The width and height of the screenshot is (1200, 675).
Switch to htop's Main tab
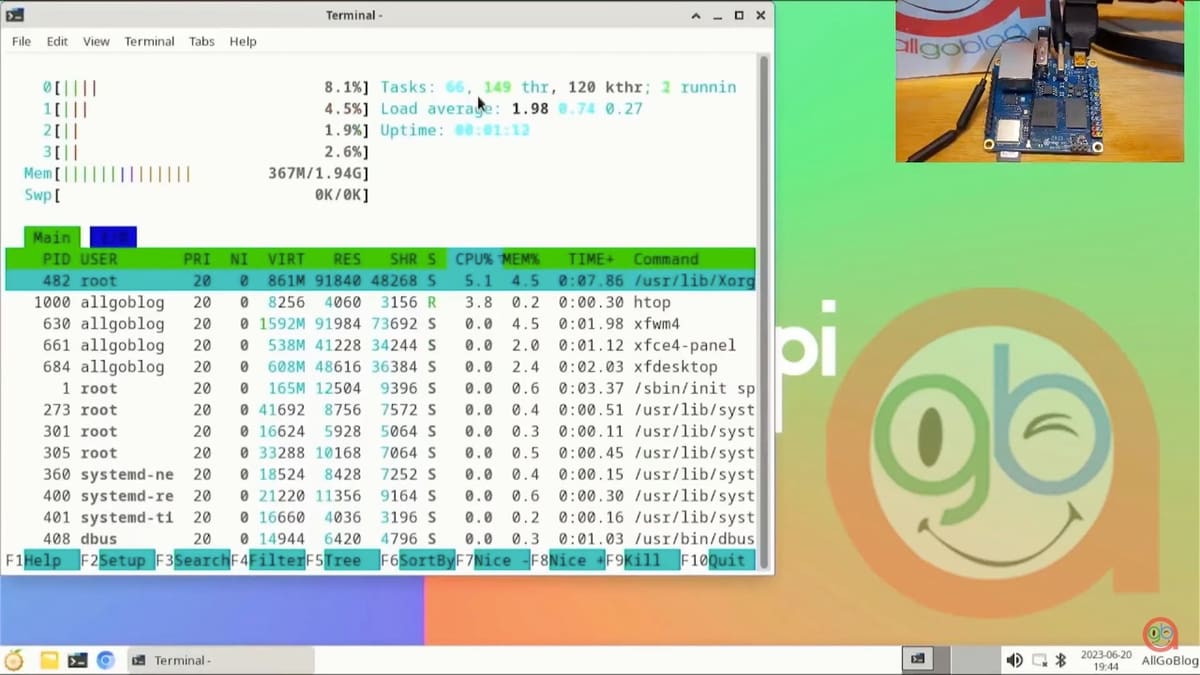coord(51,237)
